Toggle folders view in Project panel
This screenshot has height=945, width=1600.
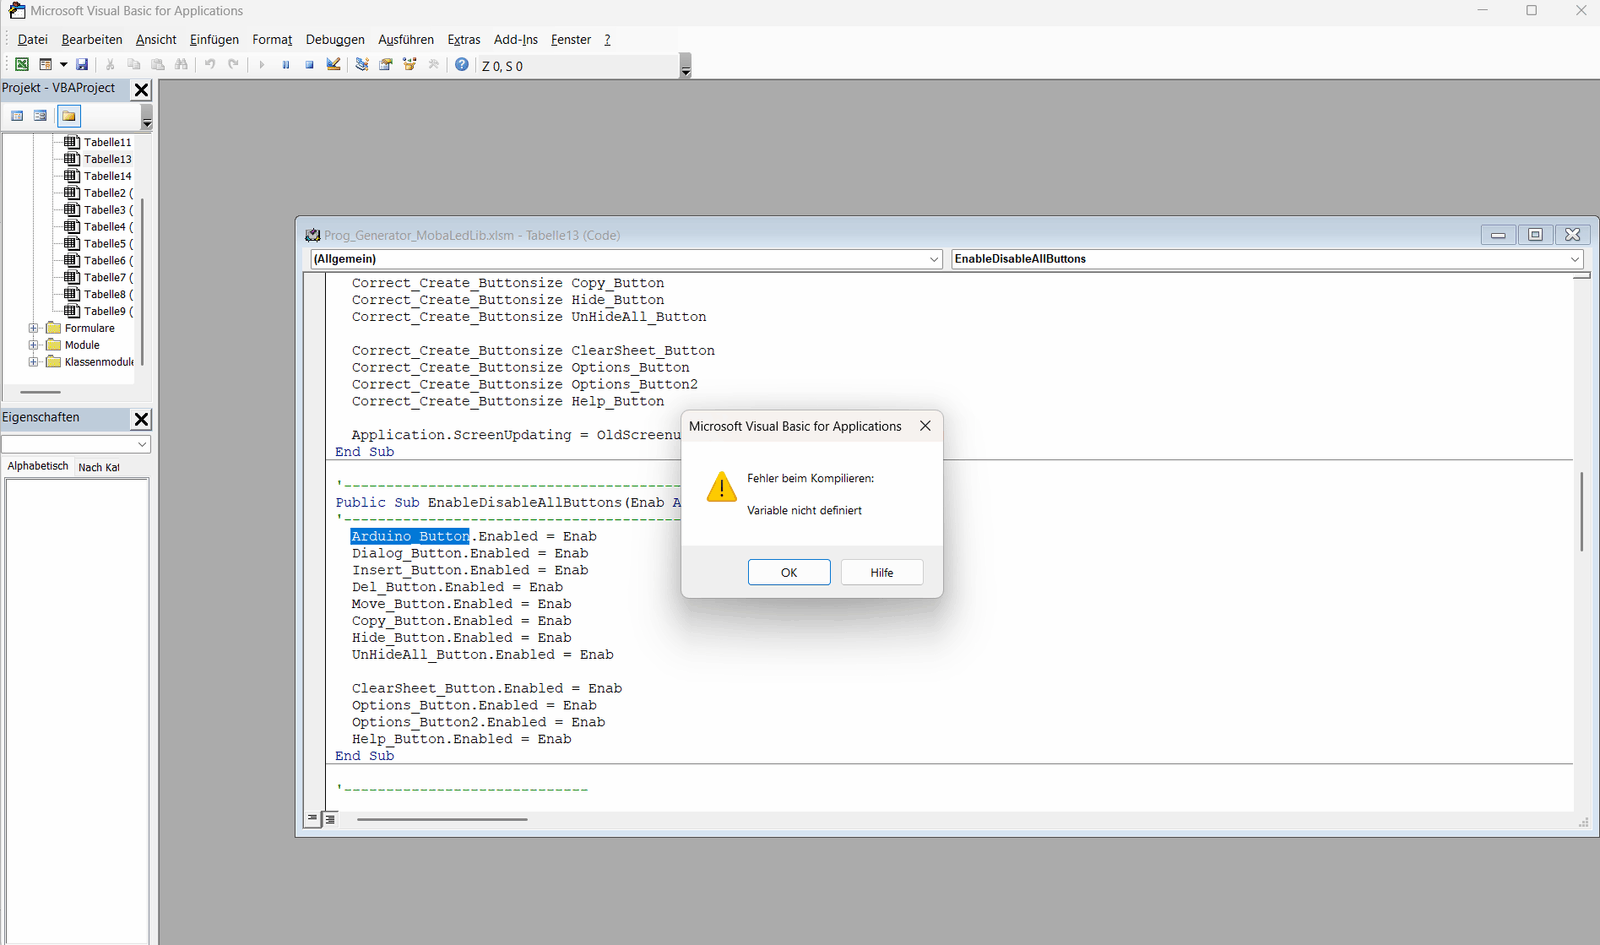[68, 116]
